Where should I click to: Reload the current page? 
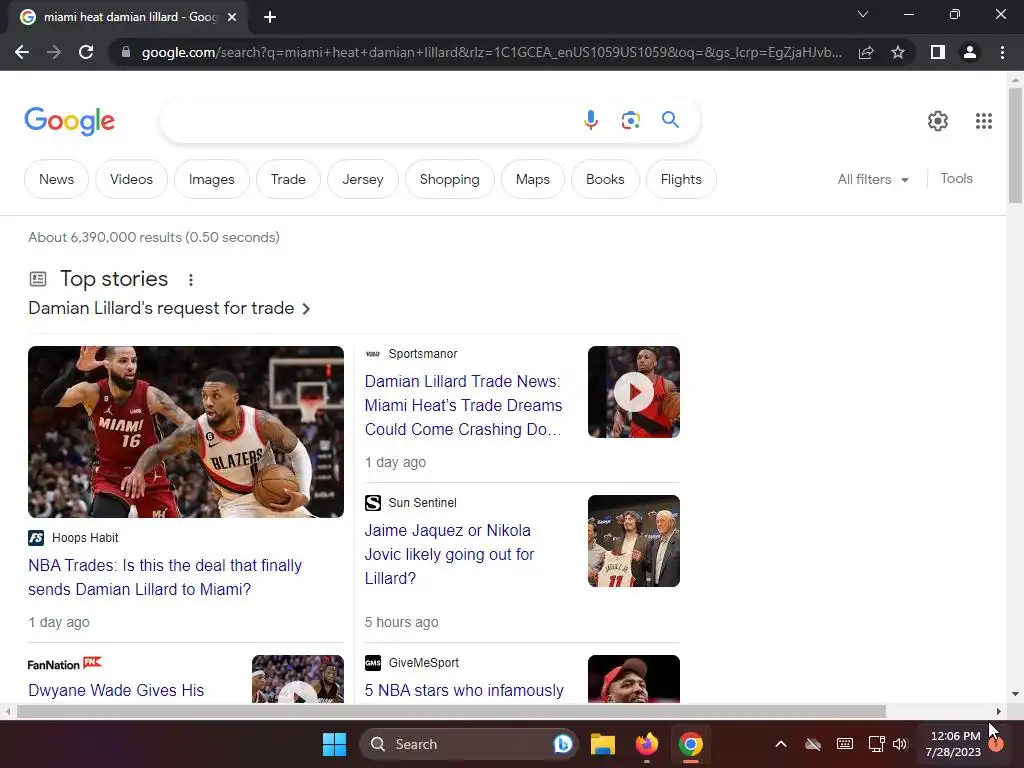[86, 52]
